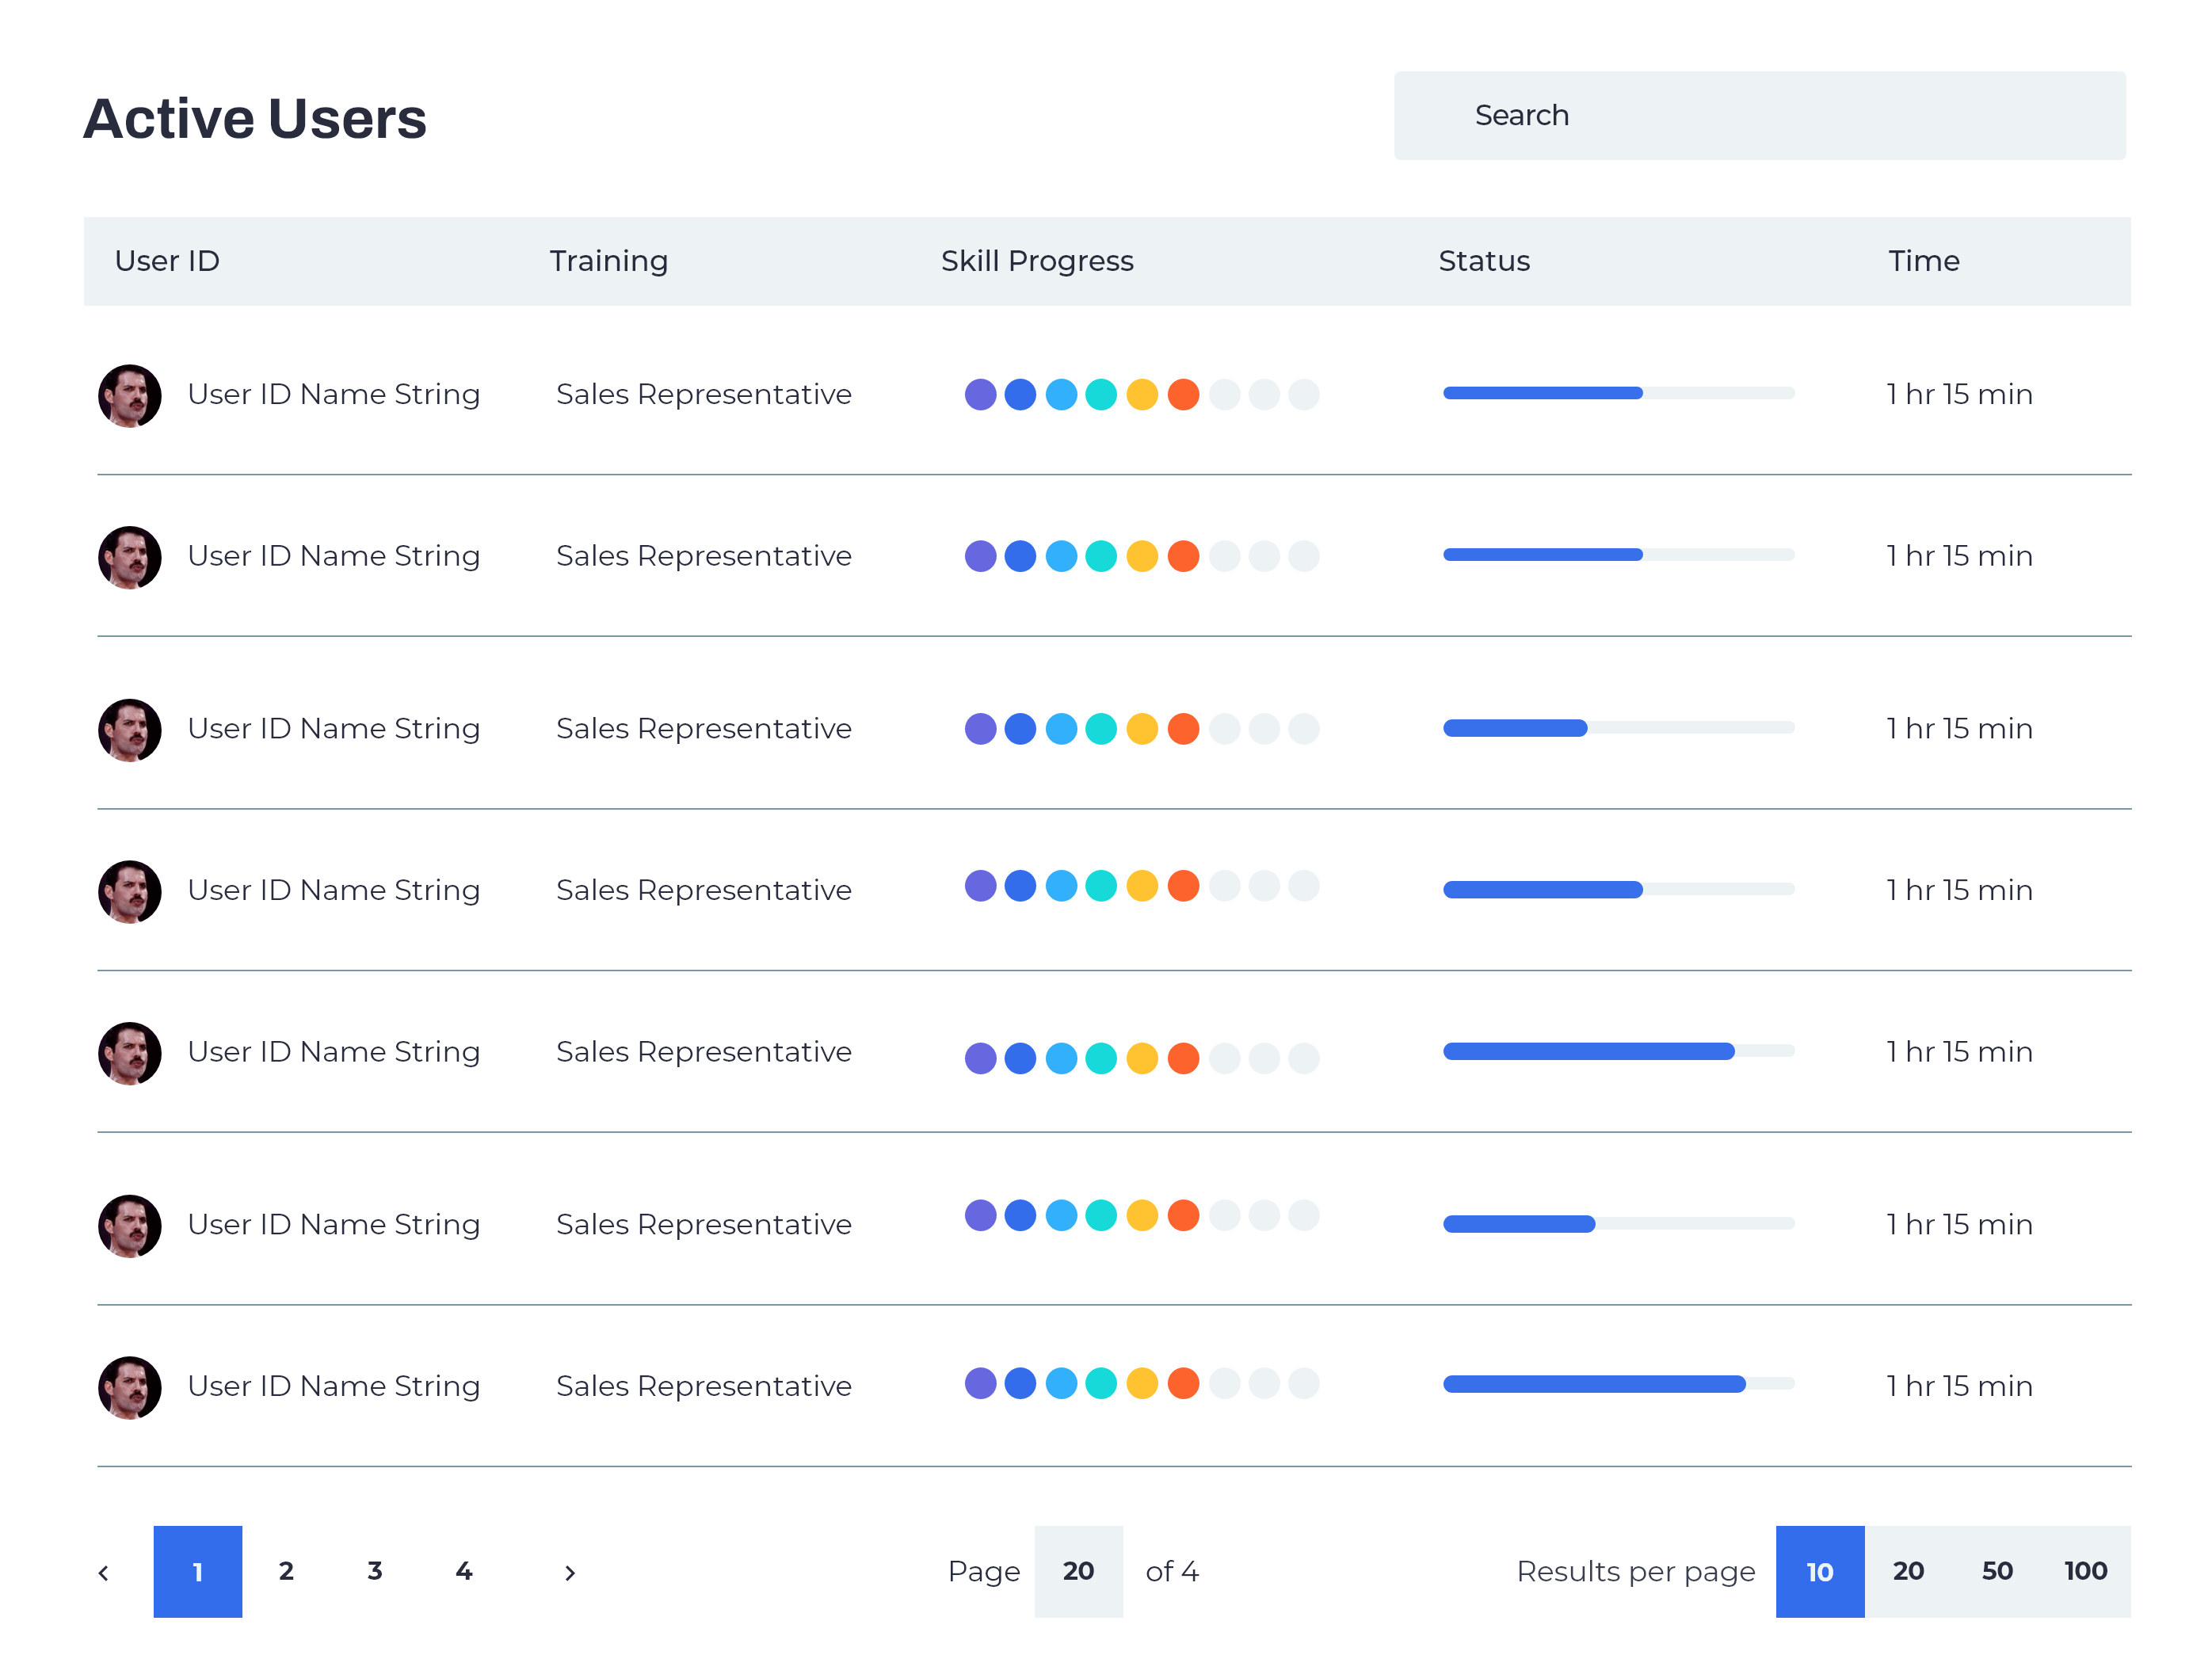The height and width of the screenshot is (1678, 2212).
Task: Click the fifth row's status progress bar
Action: point(1618,1051)
